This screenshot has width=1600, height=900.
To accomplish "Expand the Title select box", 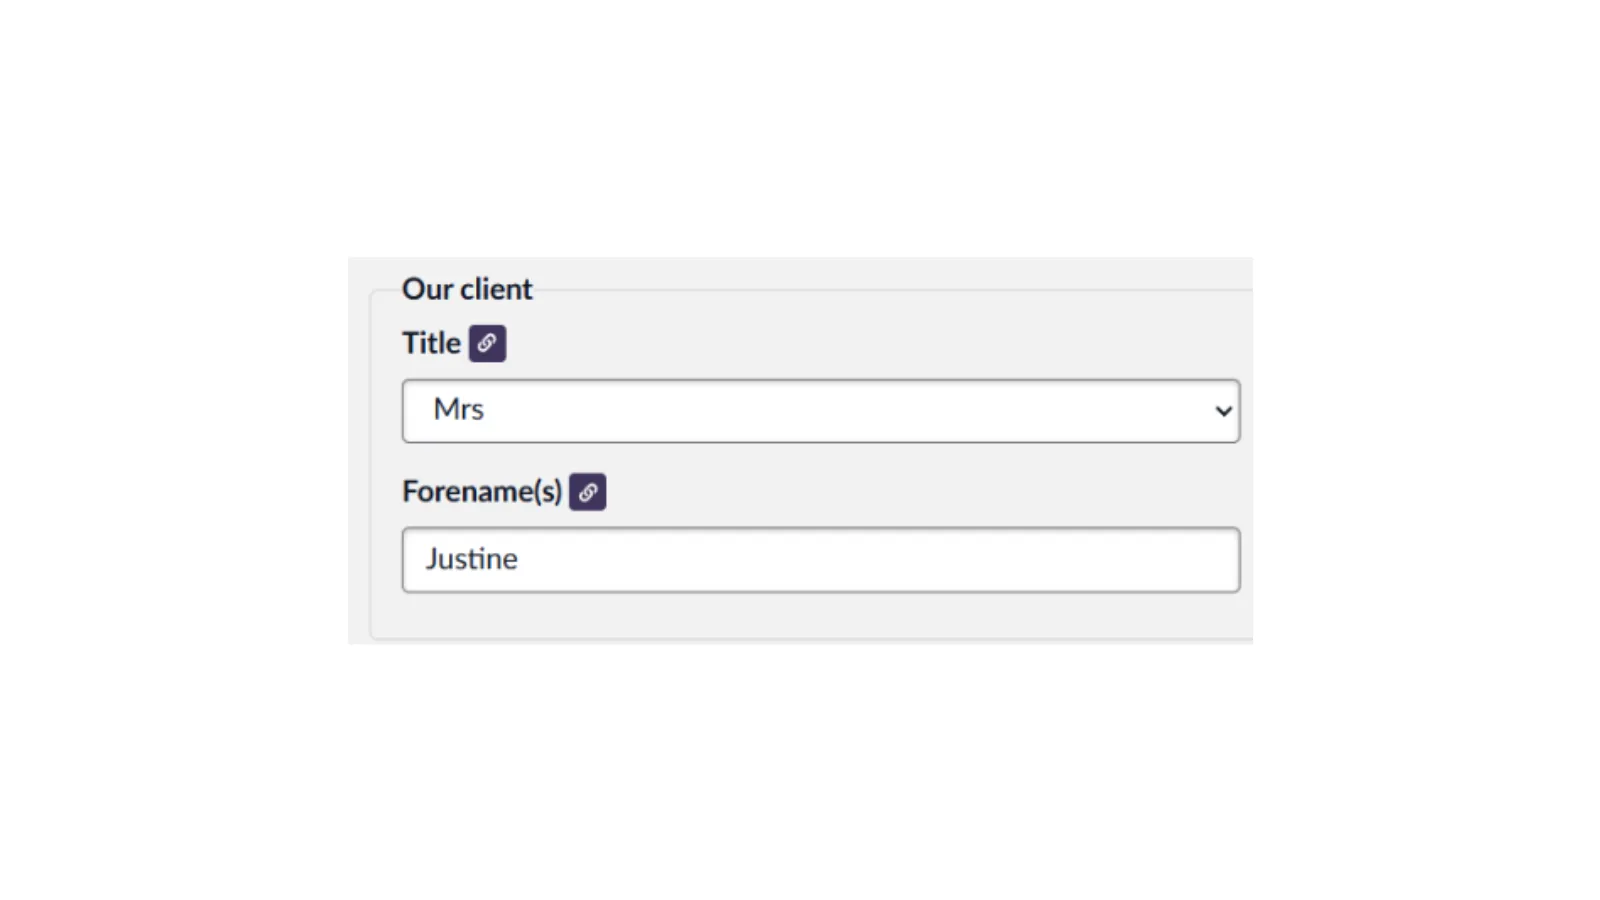I will tap(820, 411).
